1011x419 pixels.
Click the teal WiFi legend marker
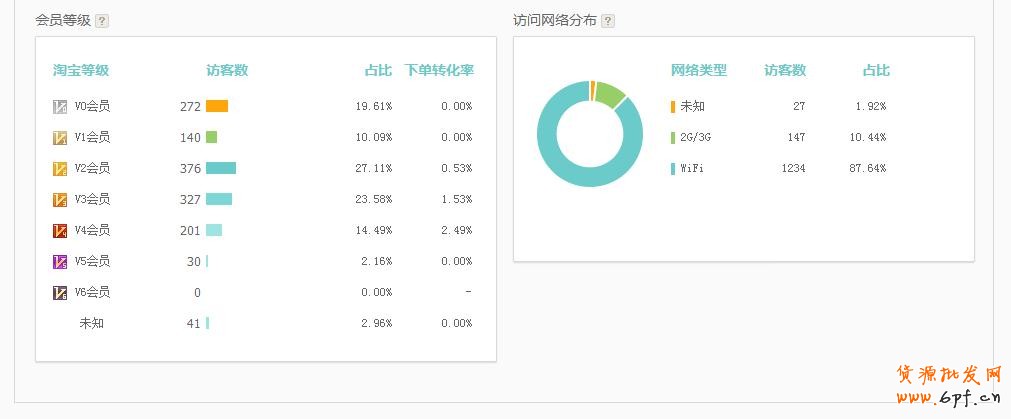[x=673, y=168]
